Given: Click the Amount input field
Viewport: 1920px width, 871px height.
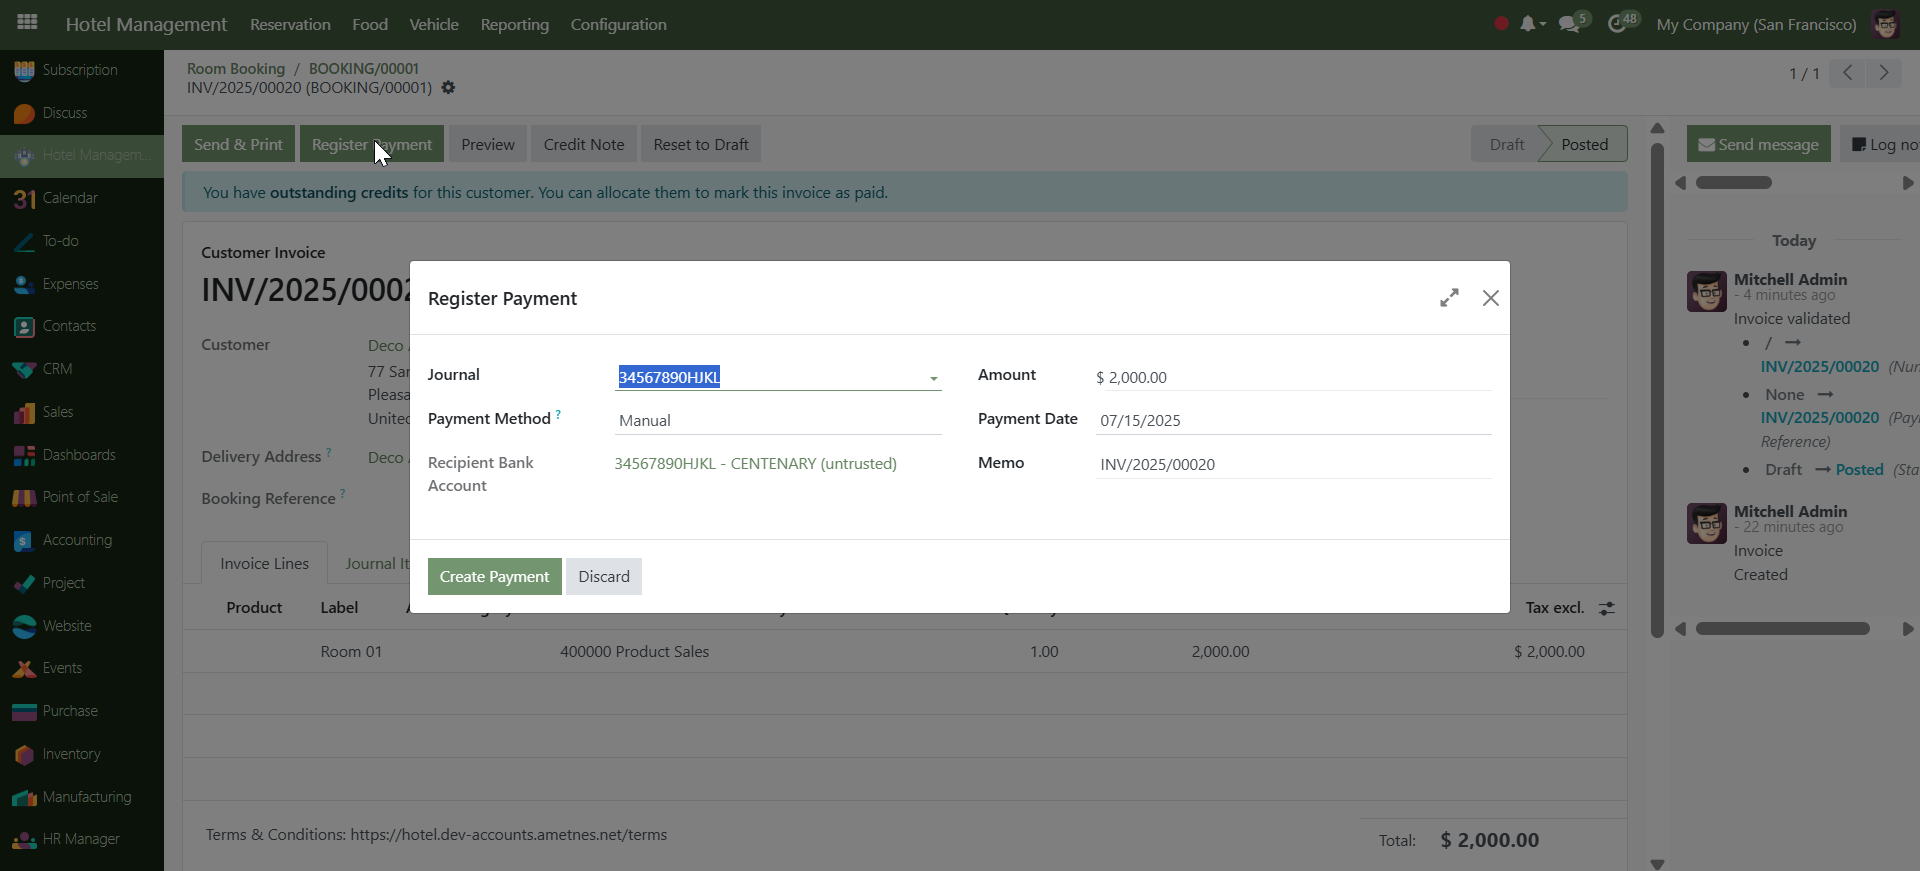Looking at the screenshot, I should [1292, 378].
